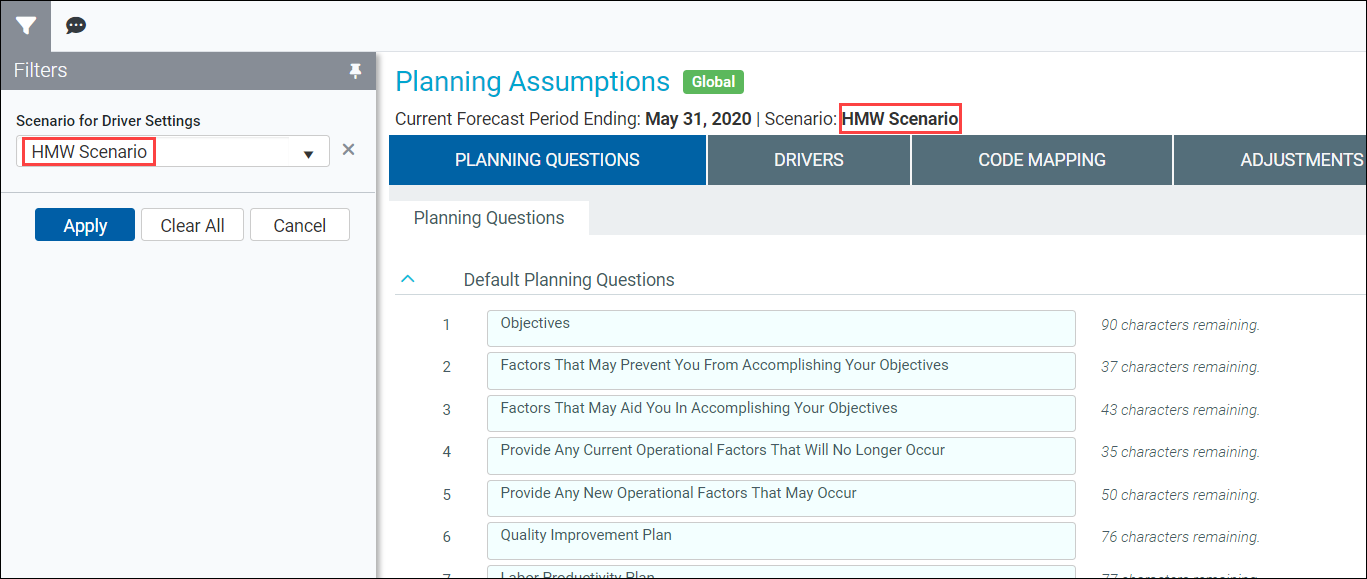
Task: Switch to the Code Mapping tab
Action: (1042, 160)
